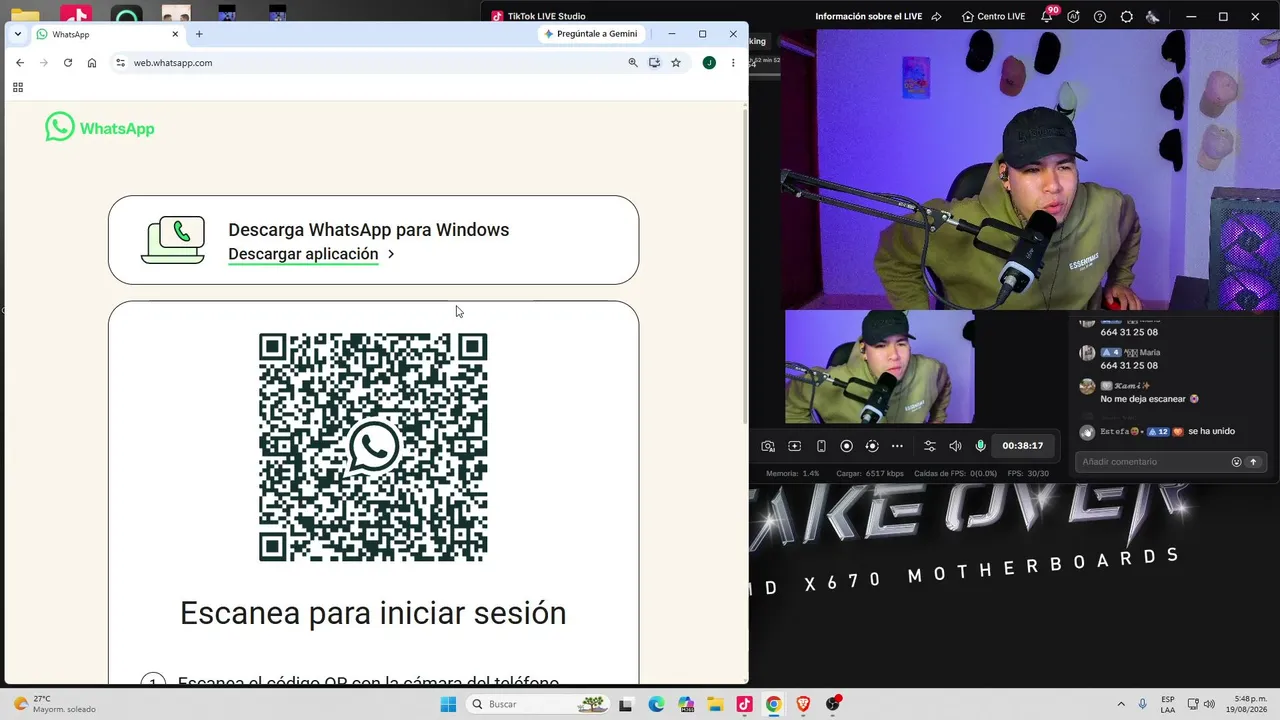
Task: Reload the WhatsApp Web page
Action: (x=68, y=62)
